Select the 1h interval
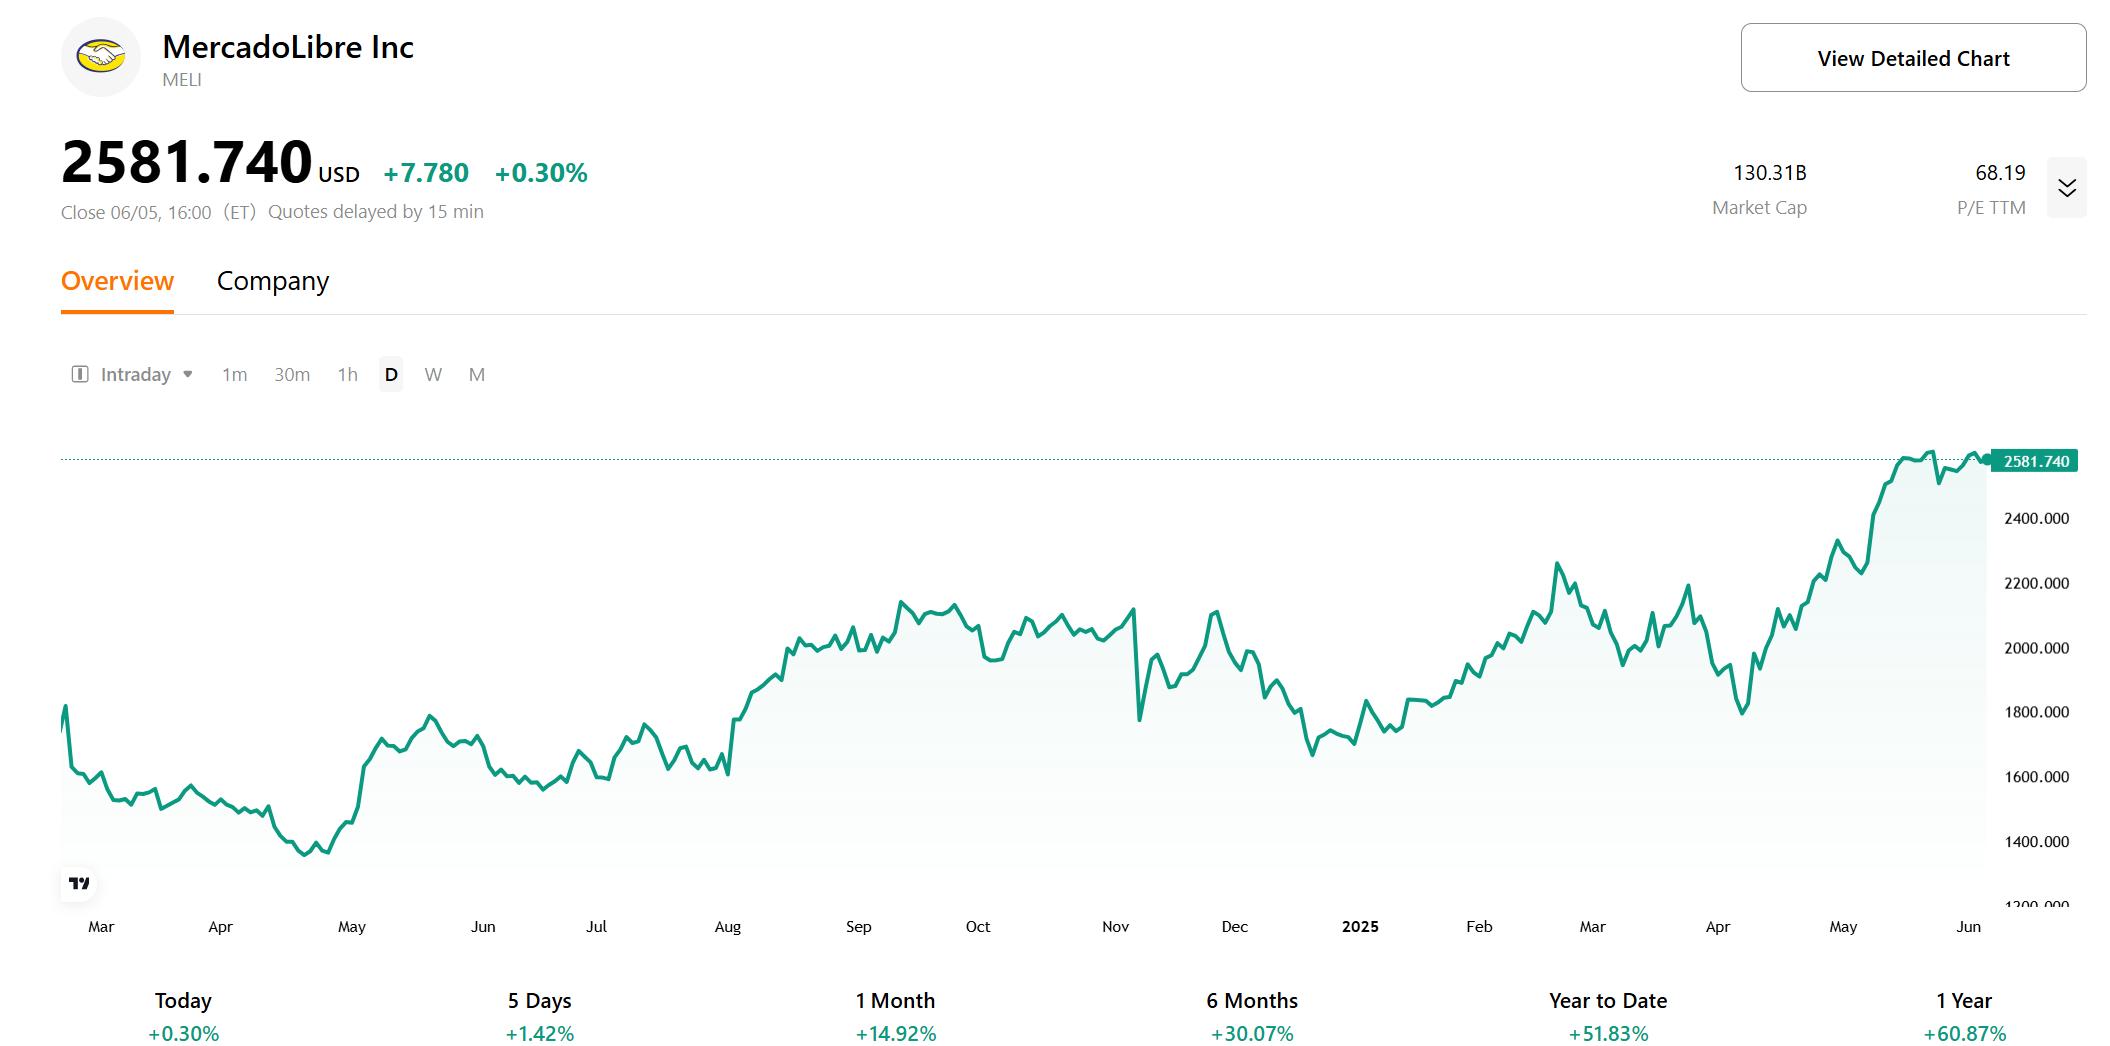 tap(347, 374)
